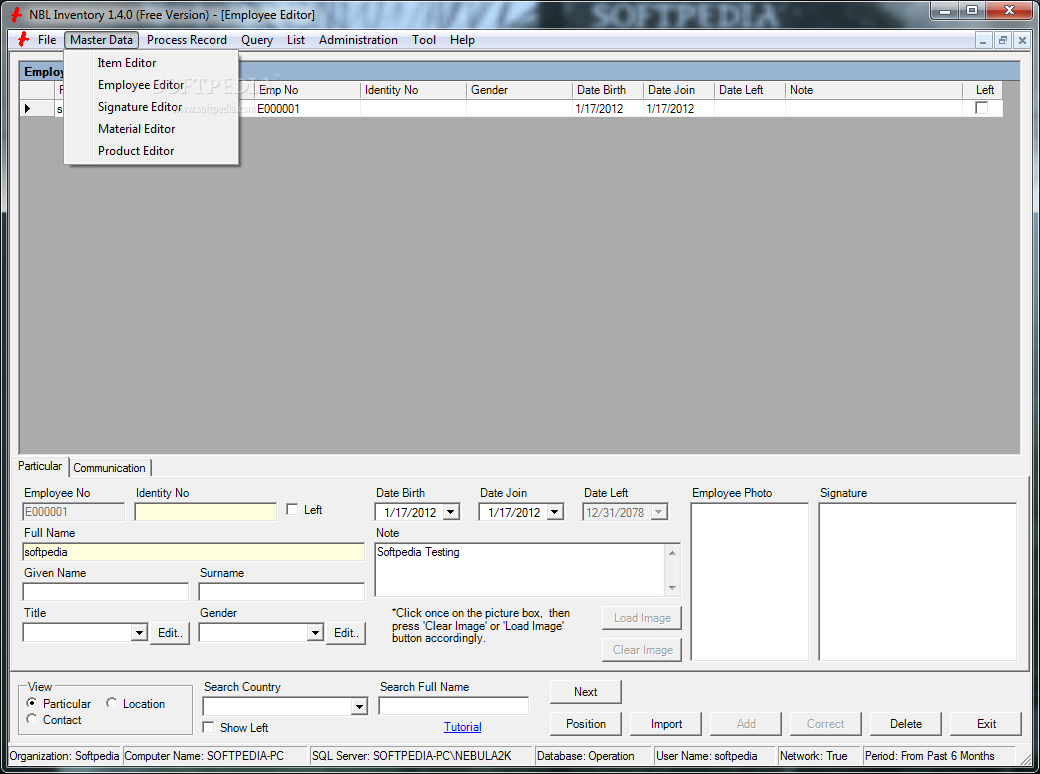Choose Material Editor menu entry
This screenshot has height=774, width=1040.
(x=151, y=129)
